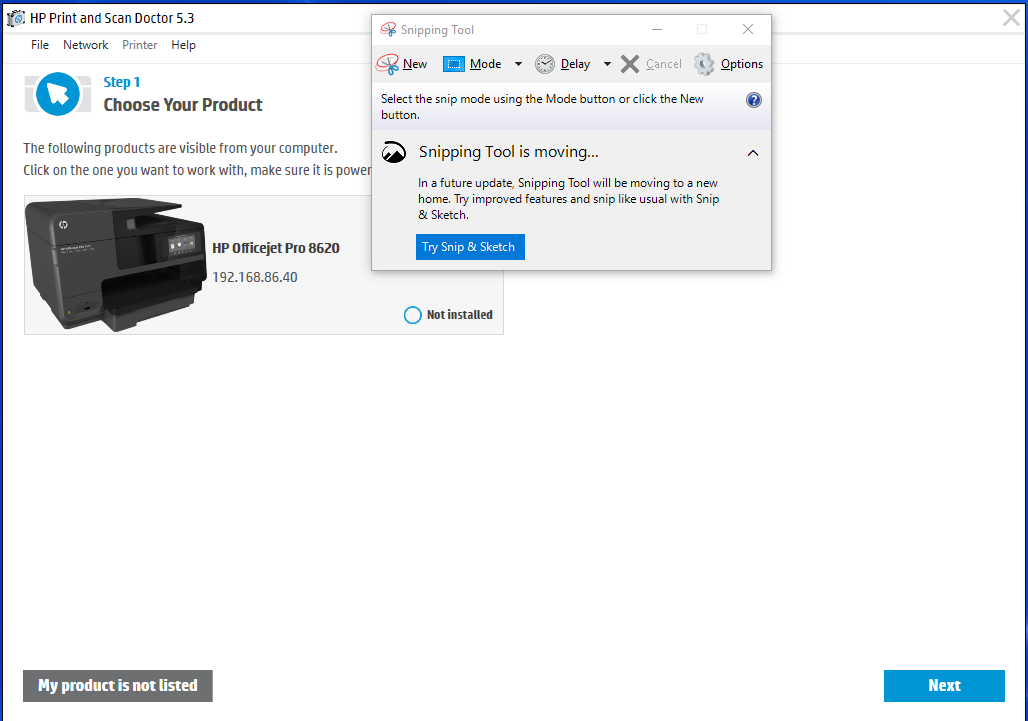Click Try Snip & Sketch button

click(x=470, y=247)
